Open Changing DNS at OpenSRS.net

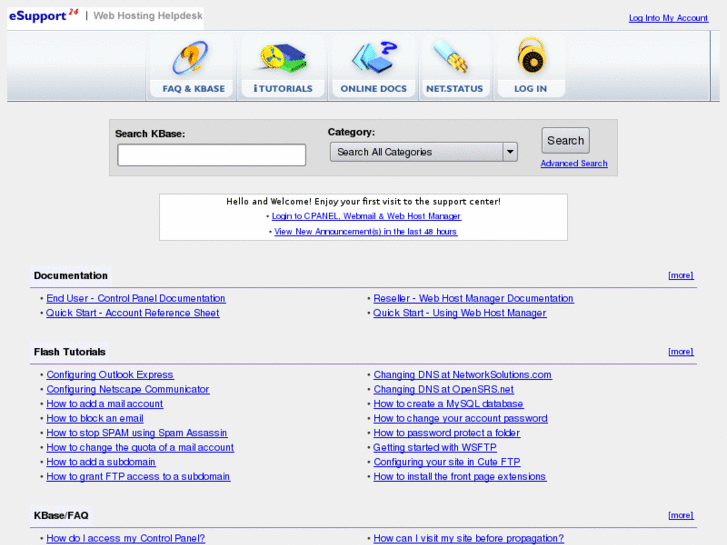pyautogui.click(x=444, y=389)
